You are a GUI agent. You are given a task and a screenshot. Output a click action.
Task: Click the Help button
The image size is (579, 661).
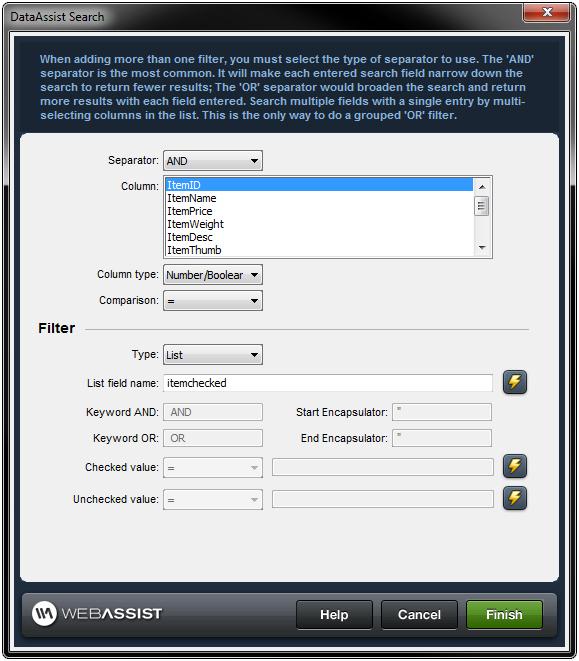(x=334, y=615)
